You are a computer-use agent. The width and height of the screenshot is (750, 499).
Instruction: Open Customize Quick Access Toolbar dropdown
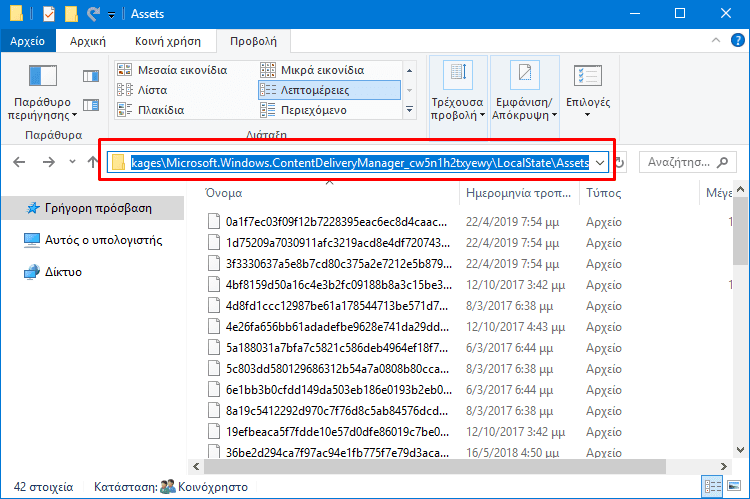pos(111,15)
